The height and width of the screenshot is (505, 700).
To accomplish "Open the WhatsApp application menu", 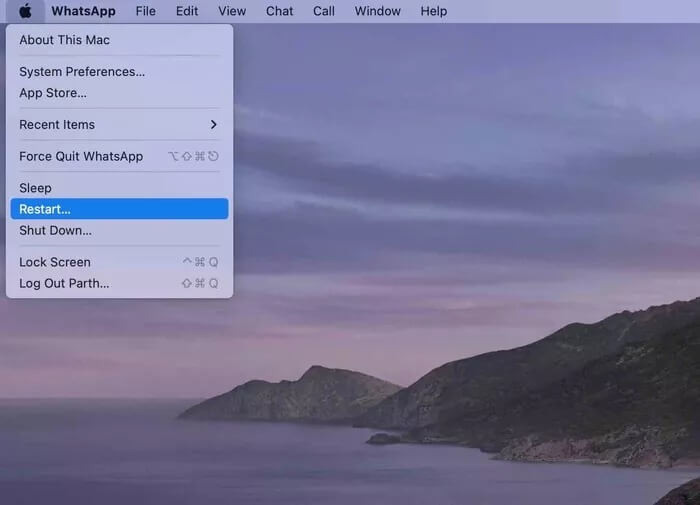I will point(83,11).
